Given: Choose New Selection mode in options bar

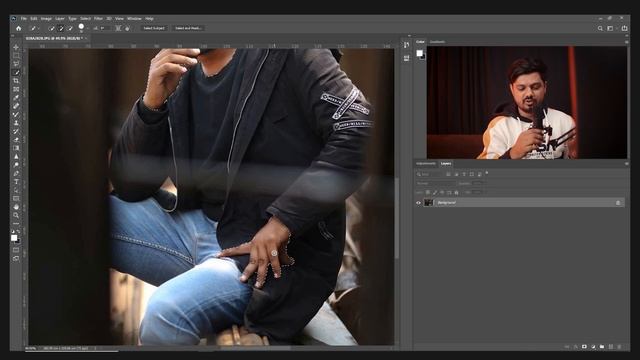Looking at the screenshot, I should [51, 28].
